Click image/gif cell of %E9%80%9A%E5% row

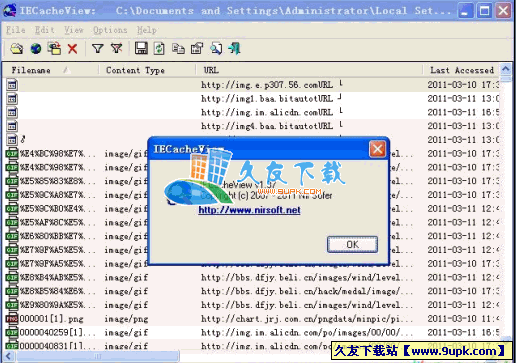(126, 305)
